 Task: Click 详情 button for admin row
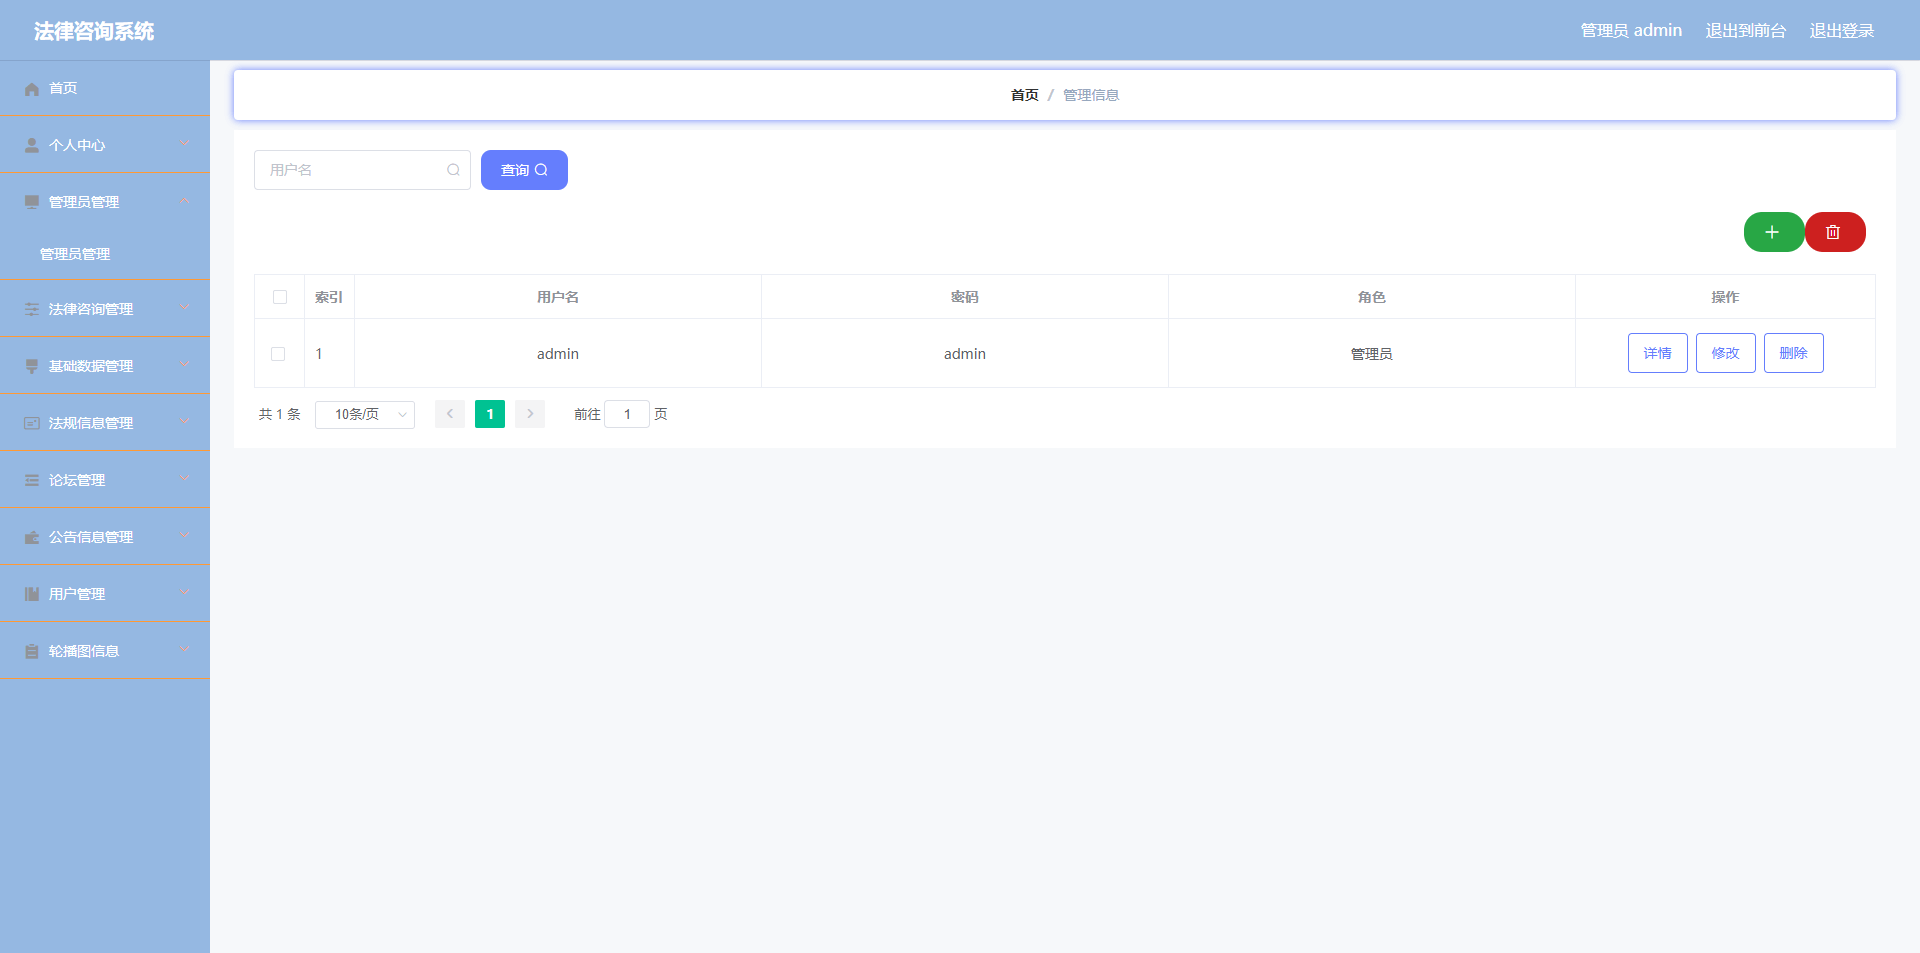pos(1658,353)
